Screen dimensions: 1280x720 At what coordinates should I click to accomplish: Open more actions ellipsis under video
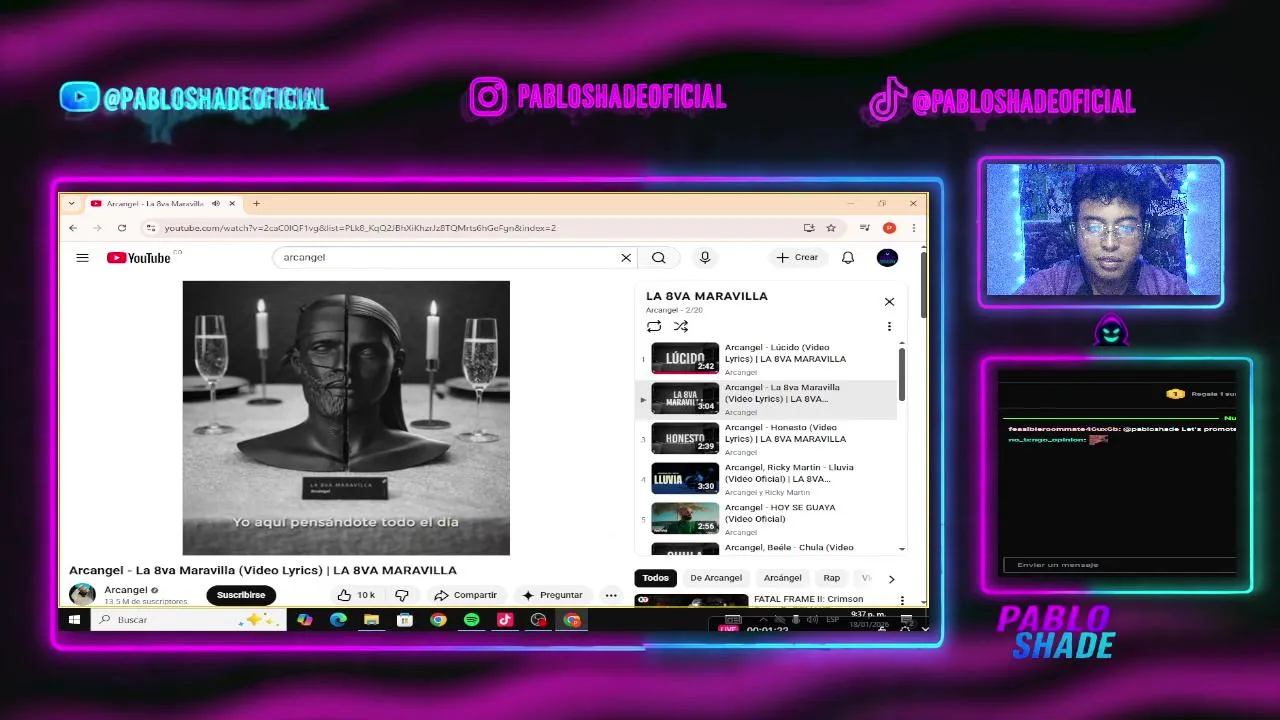tap(611, 595)
